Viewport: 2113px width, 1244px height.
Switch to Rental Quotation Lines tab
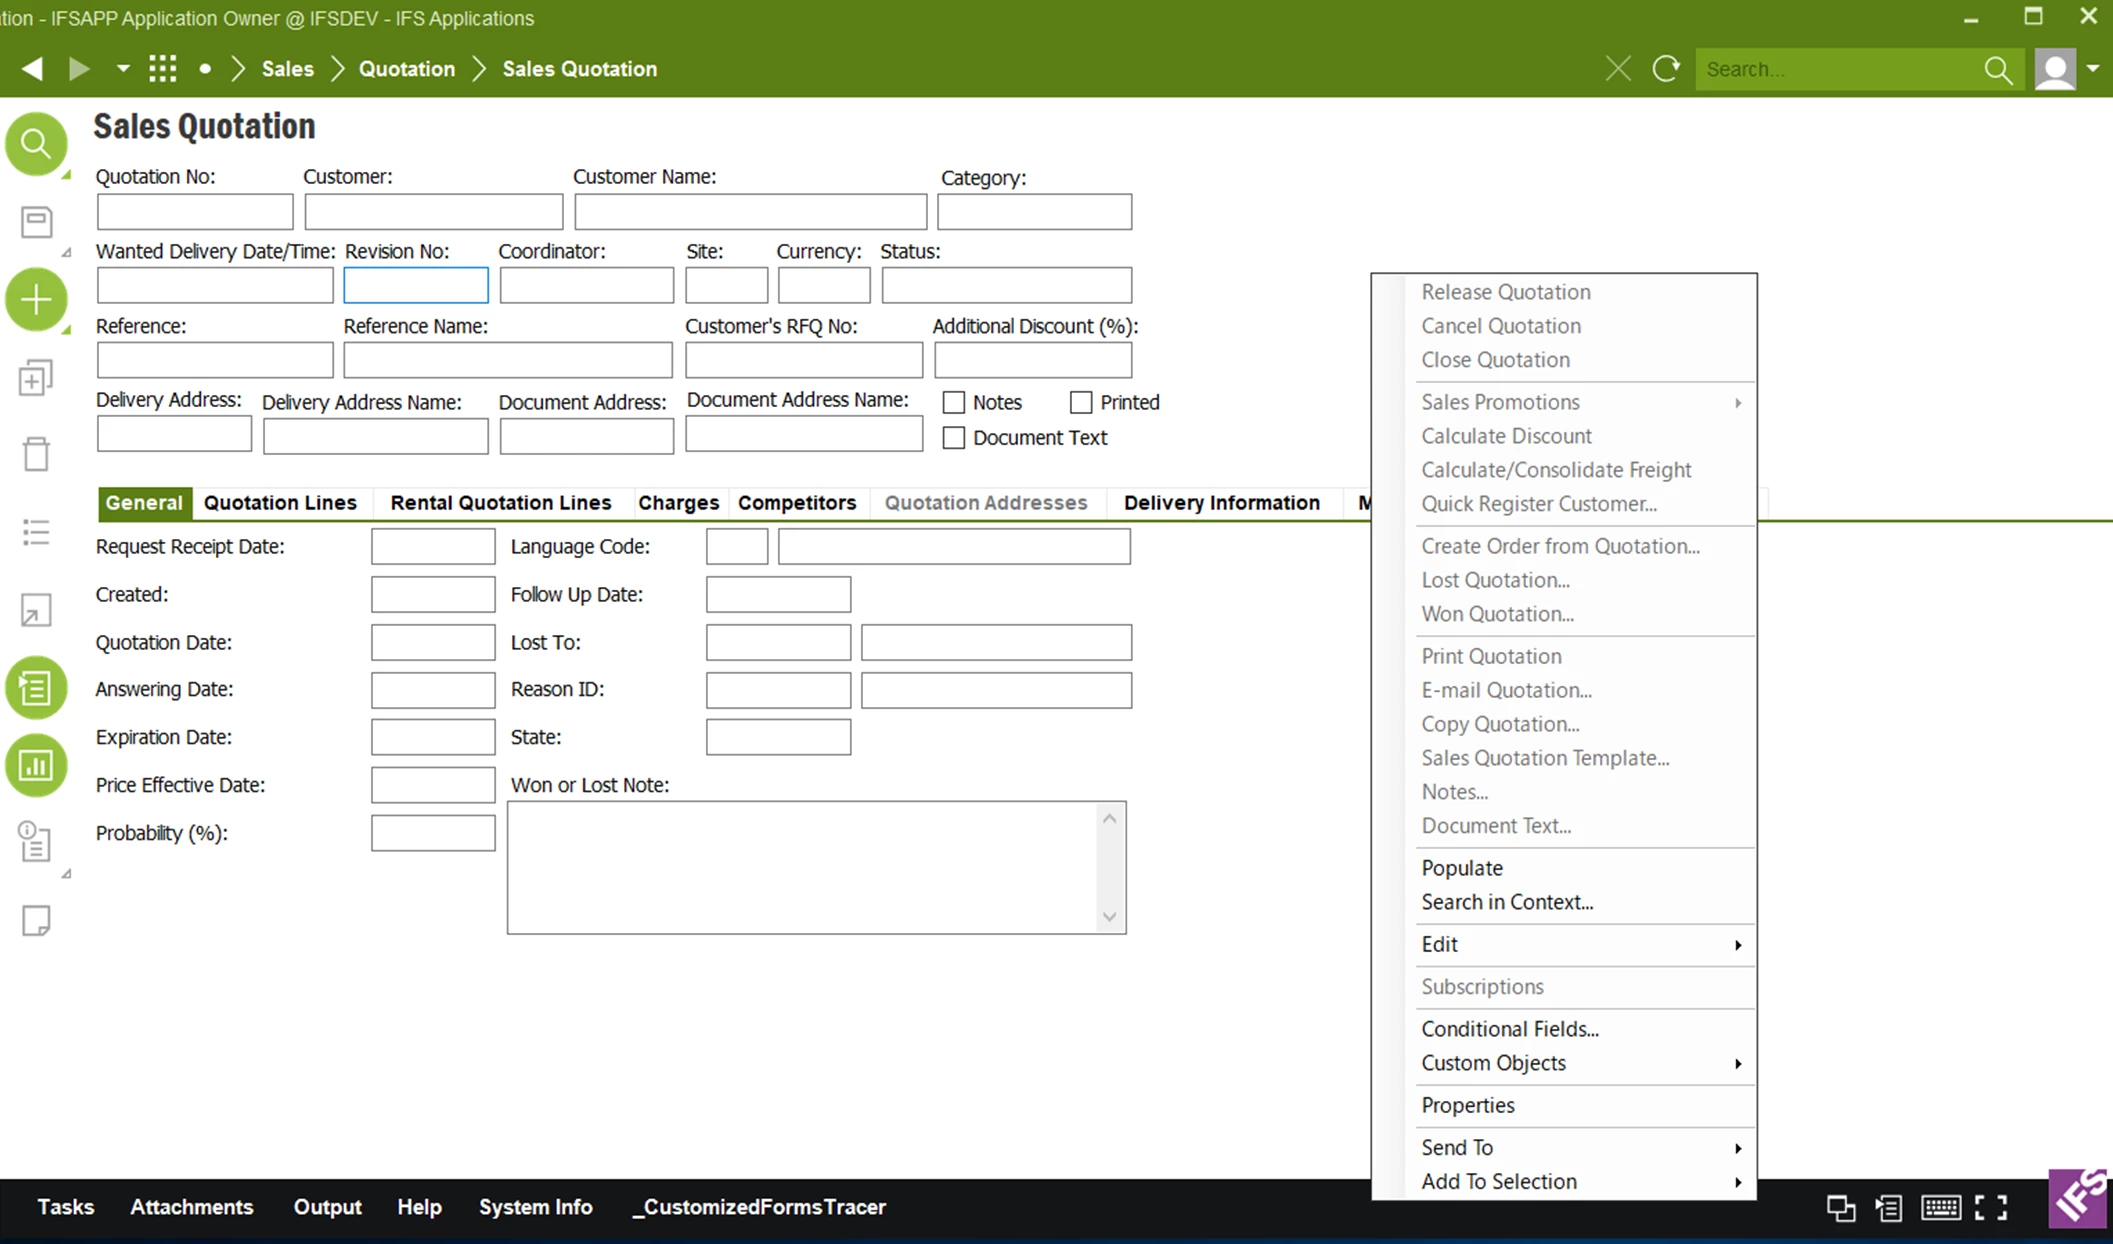pos(500,503)
